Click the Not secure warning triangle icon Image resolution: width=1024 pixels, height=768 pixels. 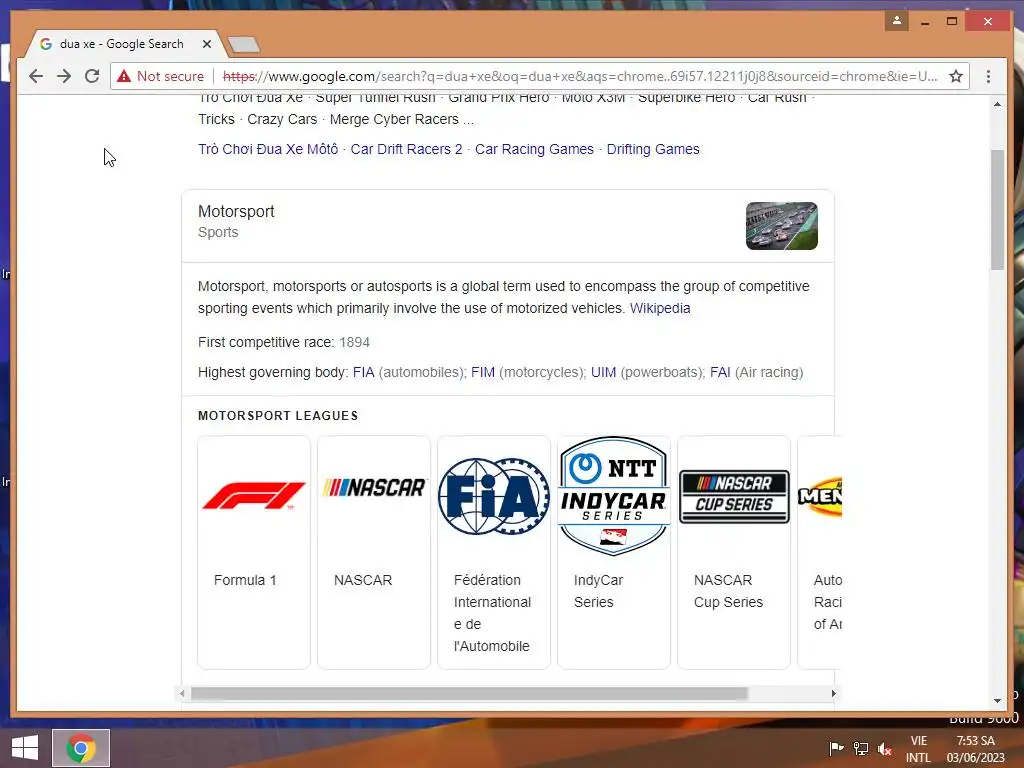point(123,76)
